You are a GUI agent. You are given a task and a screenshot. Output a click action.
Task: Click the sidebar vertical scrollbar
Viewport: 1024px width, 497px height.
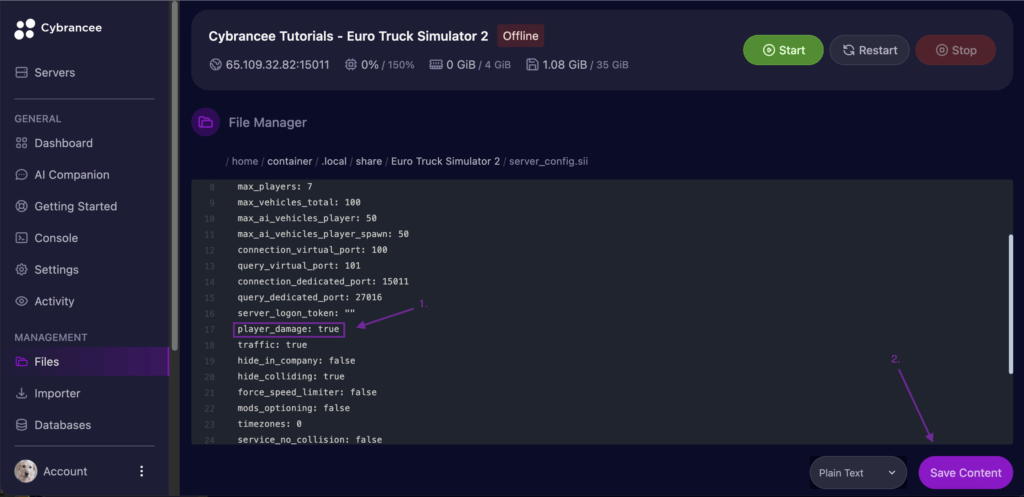[x=174, y=176]
